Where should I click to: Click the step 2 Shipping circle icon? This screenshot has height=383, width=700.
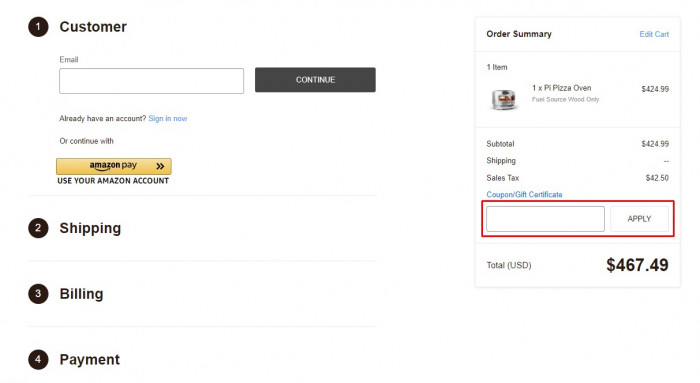pos(38,228)
